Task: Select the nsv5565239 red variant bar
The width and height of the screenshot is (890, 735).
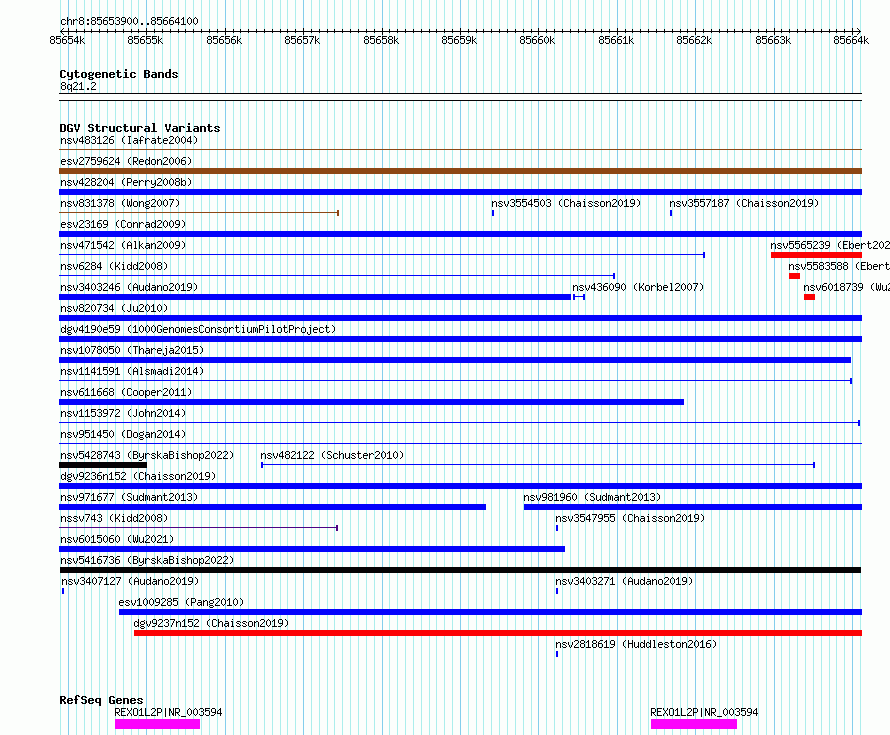Action: (816, 255)
